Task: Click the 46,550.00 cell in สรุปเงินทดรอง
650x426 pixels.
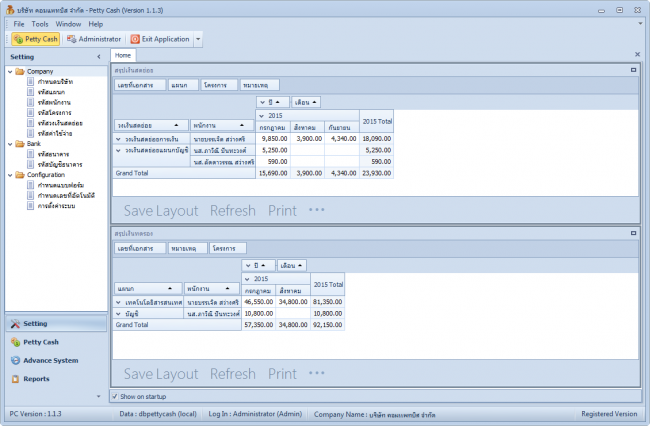Action: point(259,302)
